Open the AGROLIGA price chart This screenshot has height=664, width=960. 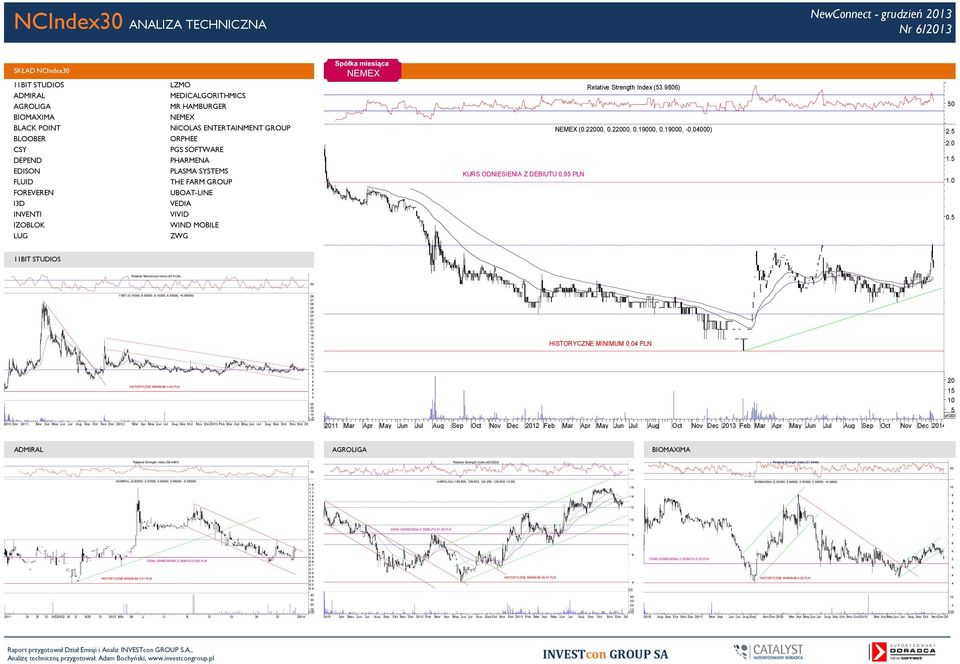pos(479,540)
